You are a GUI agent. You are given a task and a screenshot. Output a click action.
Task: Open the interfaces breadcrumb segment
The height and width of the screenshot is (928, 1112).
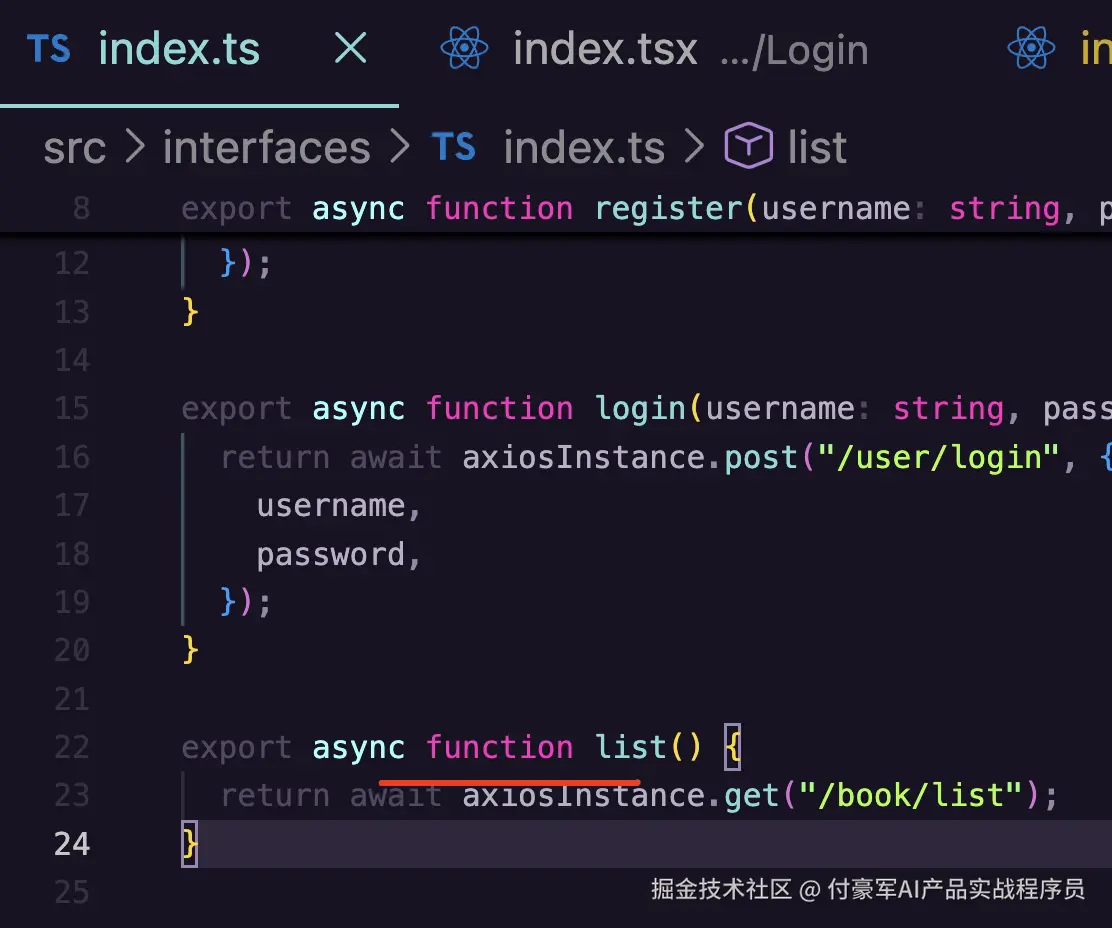coord(267,147)
